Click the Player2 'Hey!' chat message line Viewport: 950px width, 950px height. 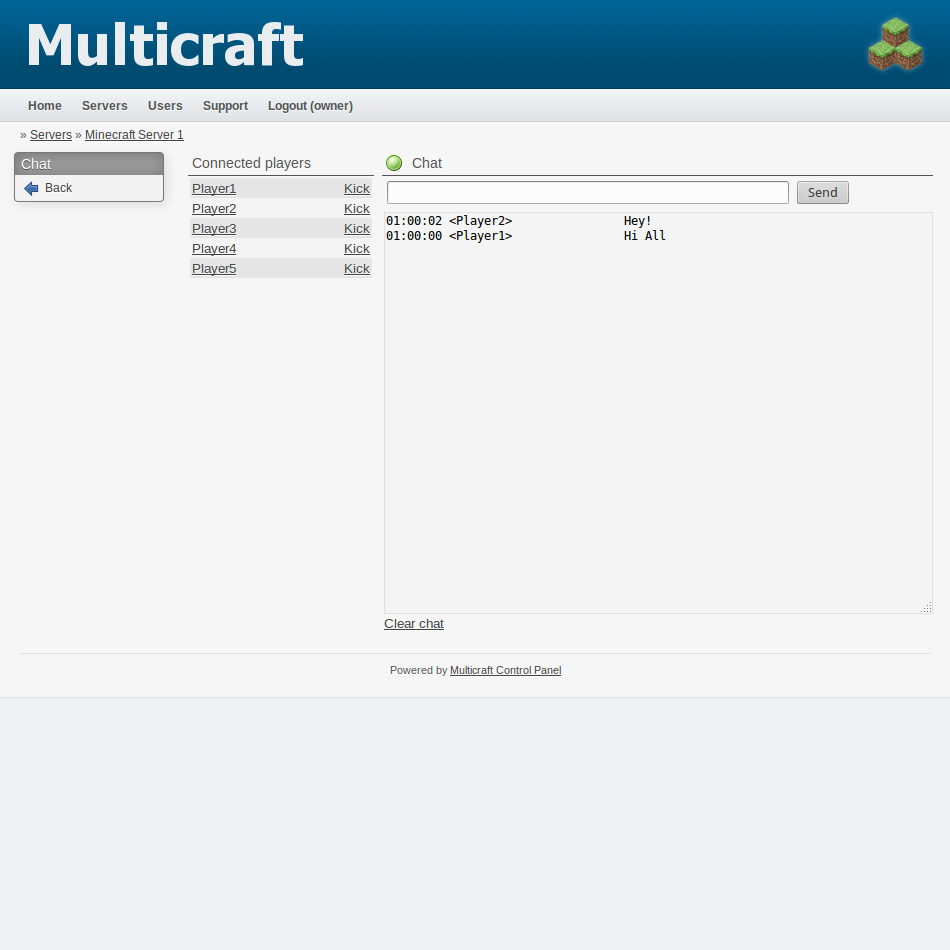tap(519, 221)
